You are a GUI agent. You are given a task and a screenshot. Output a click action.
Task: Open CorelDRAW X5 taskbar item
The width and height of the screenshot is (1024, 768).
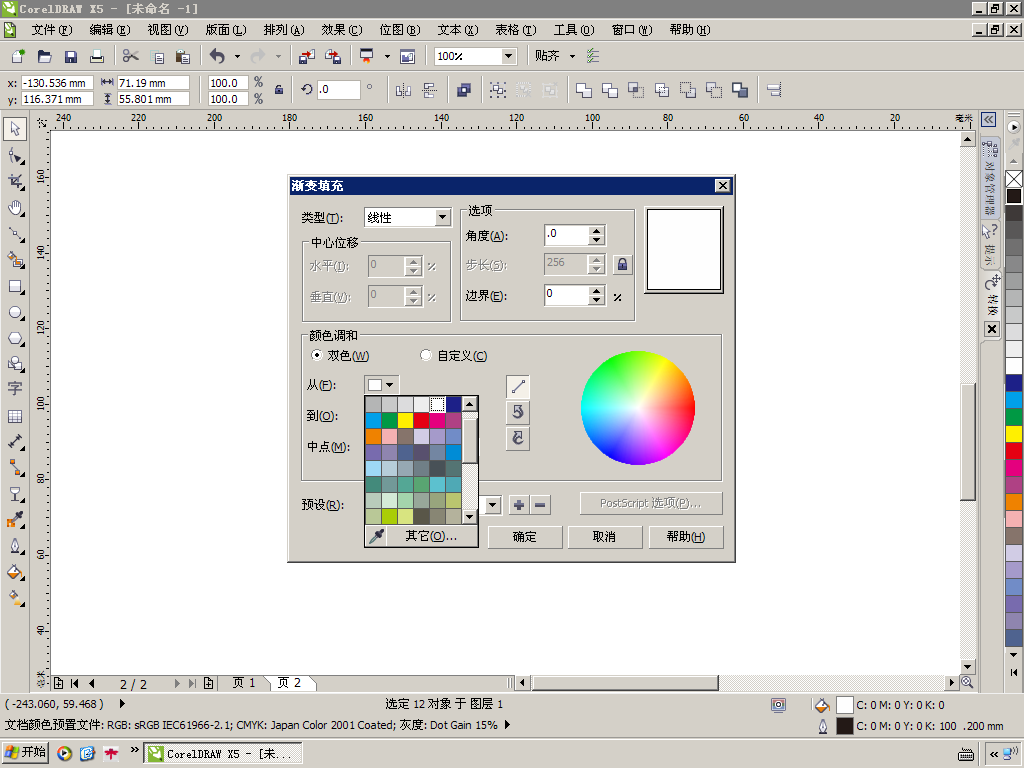pos(223,754)
